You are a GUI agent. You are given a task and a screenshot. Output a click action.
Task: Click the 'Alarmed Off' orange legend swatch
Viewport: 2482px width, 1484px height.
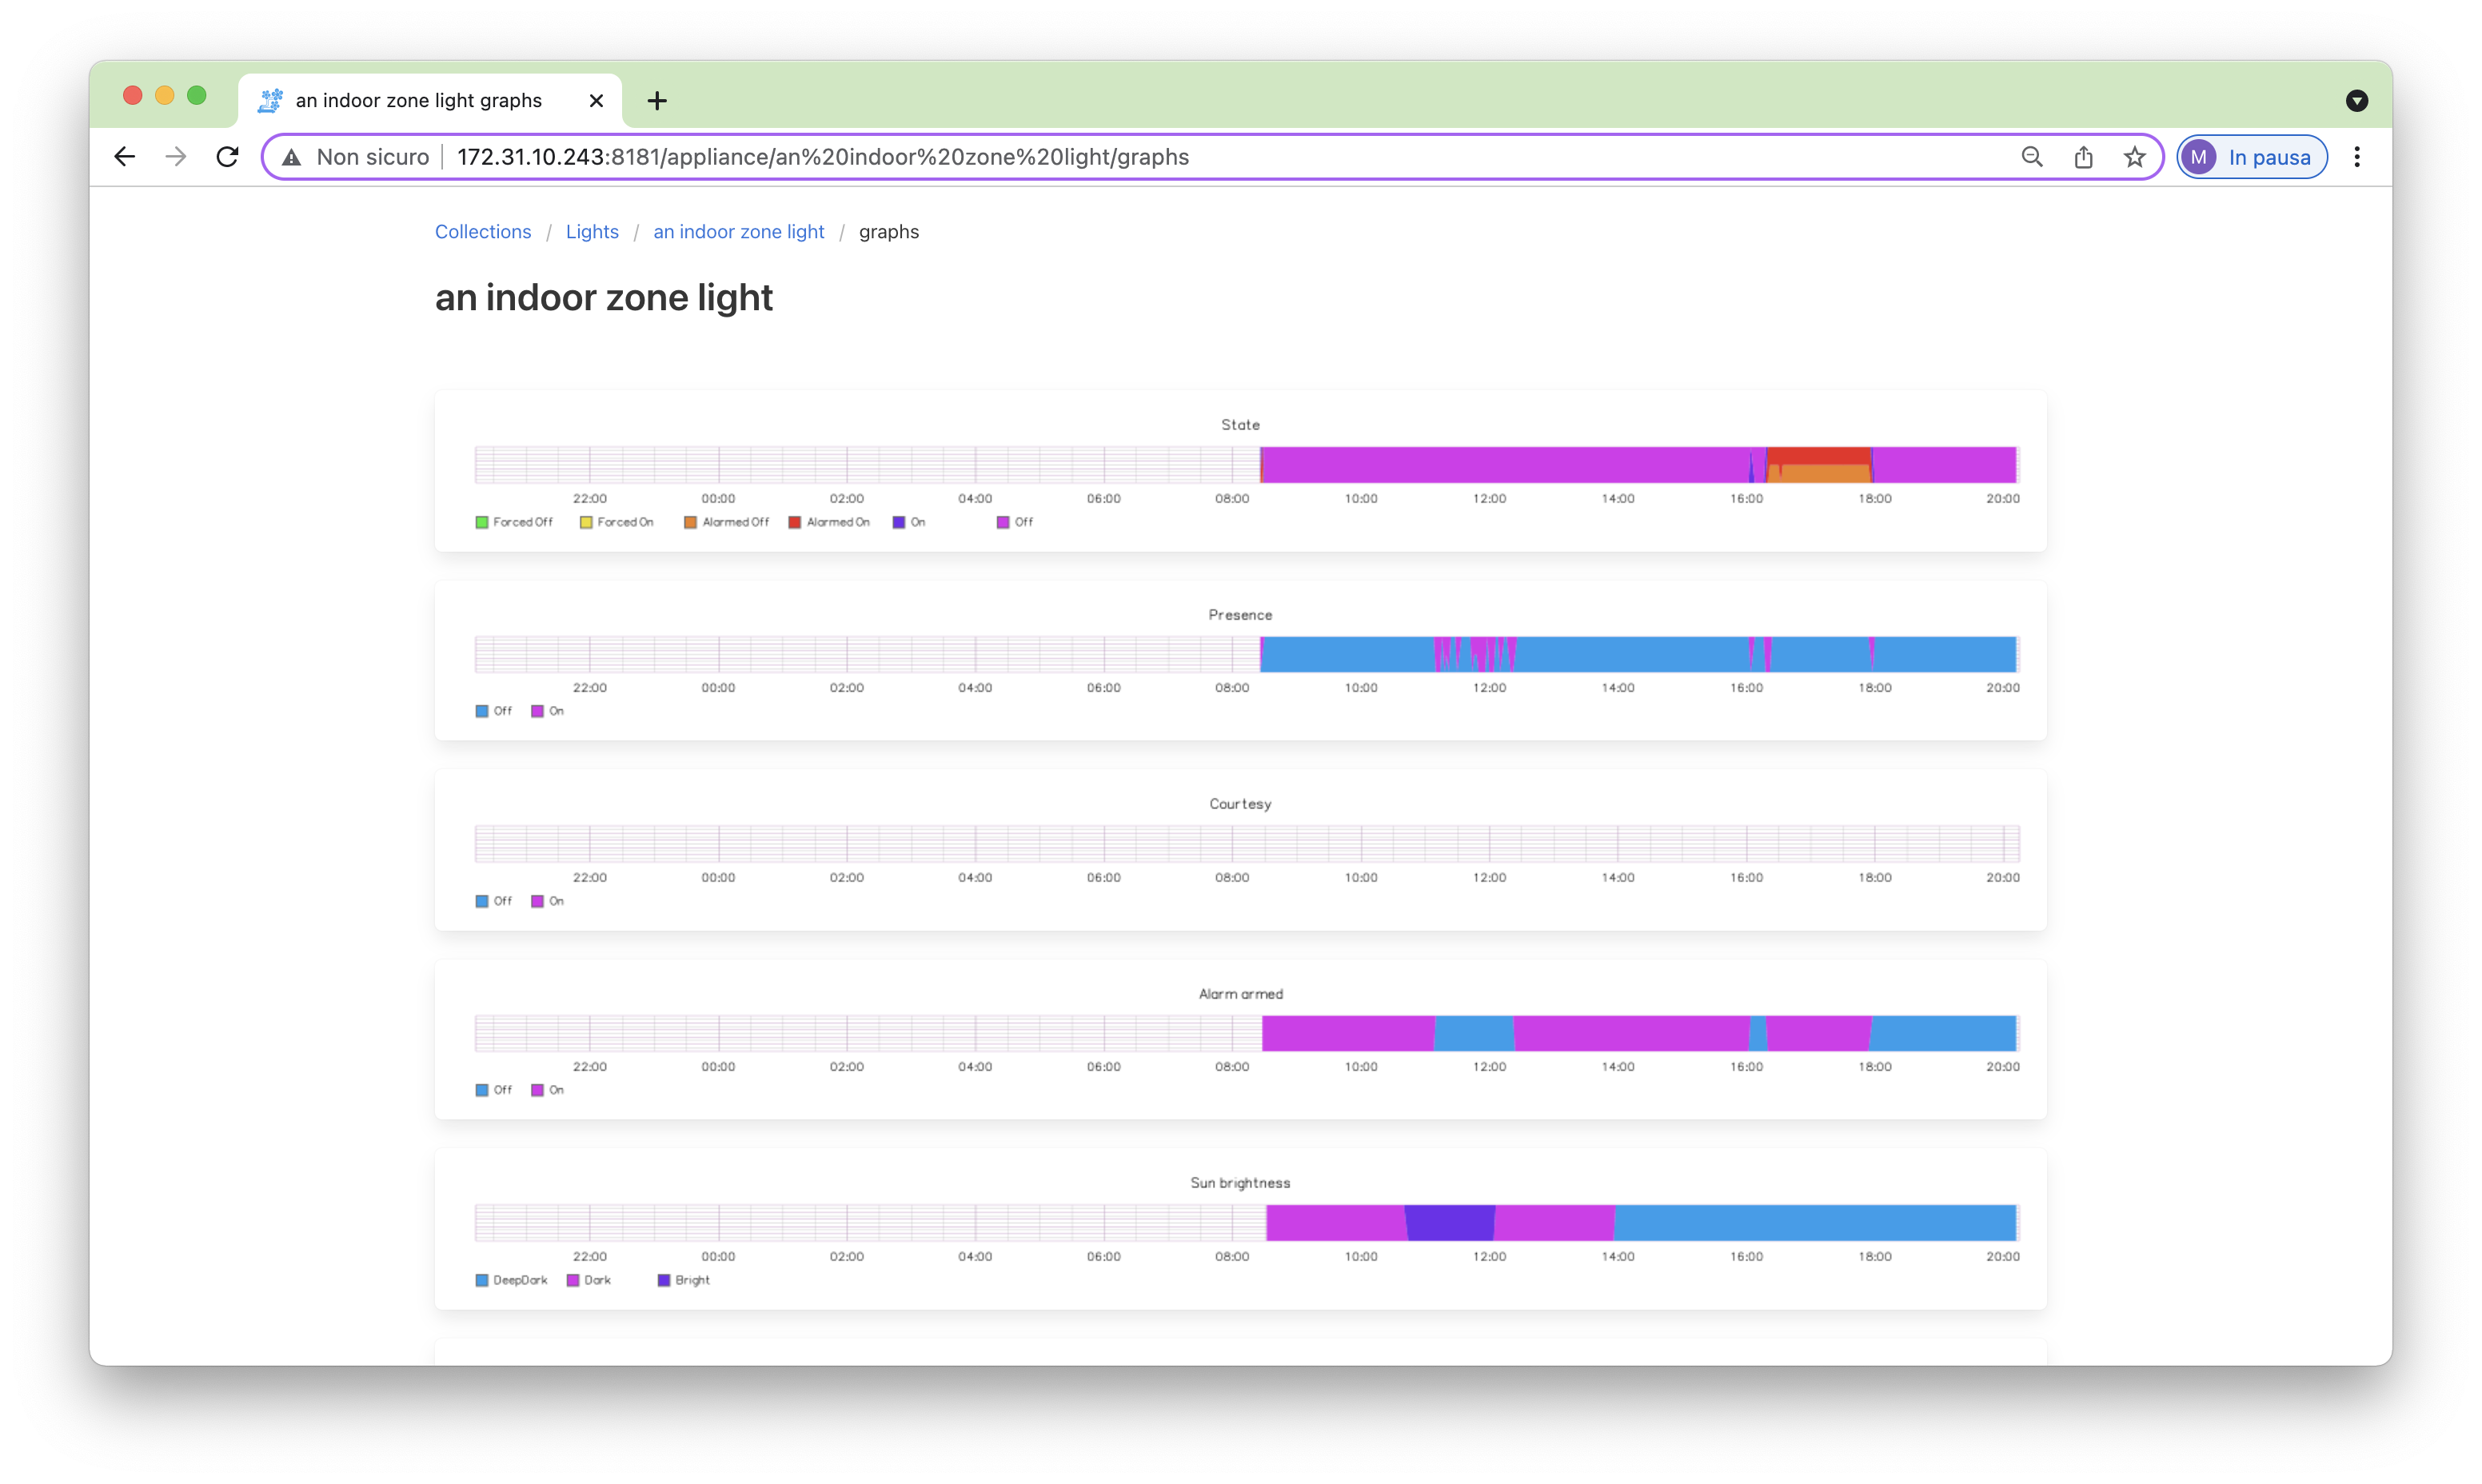click(690, 522)
